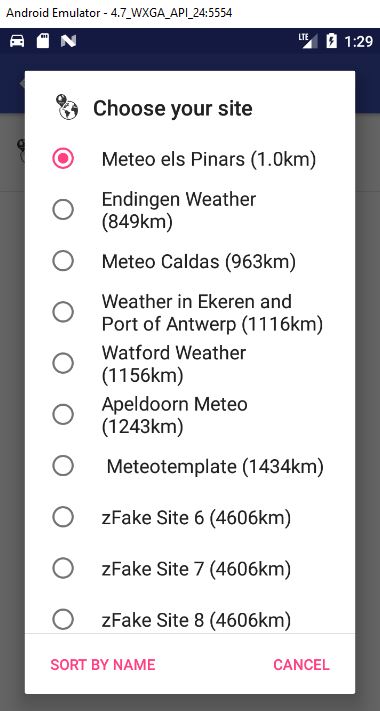Screen dimensions: 380x711
Task: Tap the N notification icon in status bar
Action: (x=68, y=41)
